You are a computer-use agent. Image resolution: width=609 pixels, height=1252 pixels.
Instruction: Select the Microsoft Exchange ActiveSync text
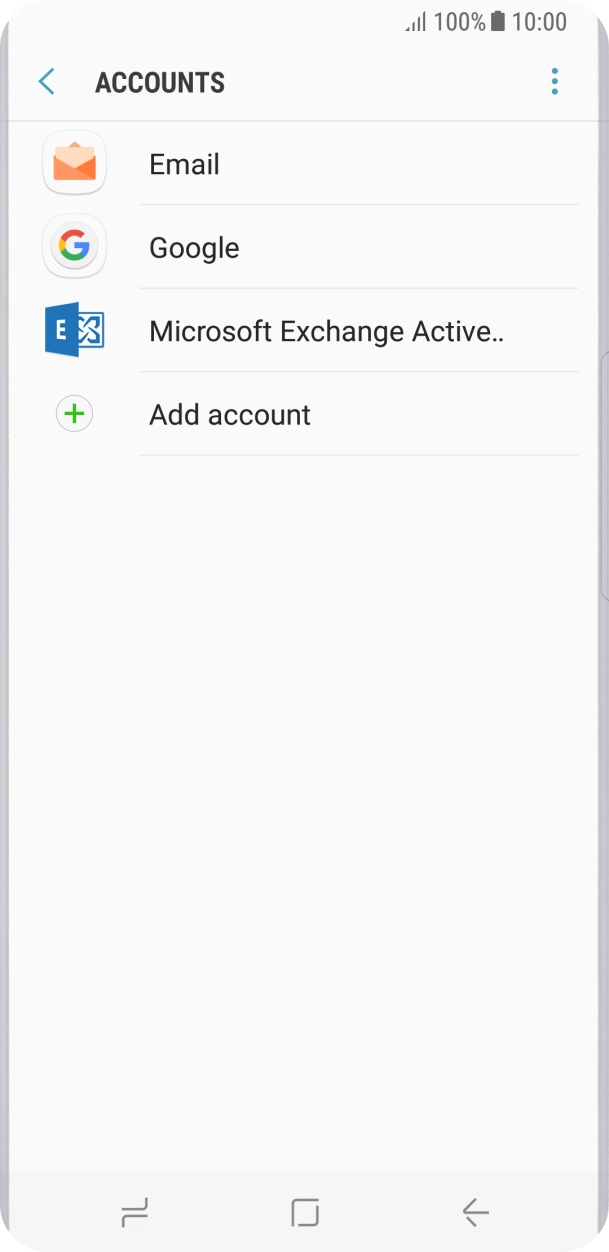pos(326,331)
